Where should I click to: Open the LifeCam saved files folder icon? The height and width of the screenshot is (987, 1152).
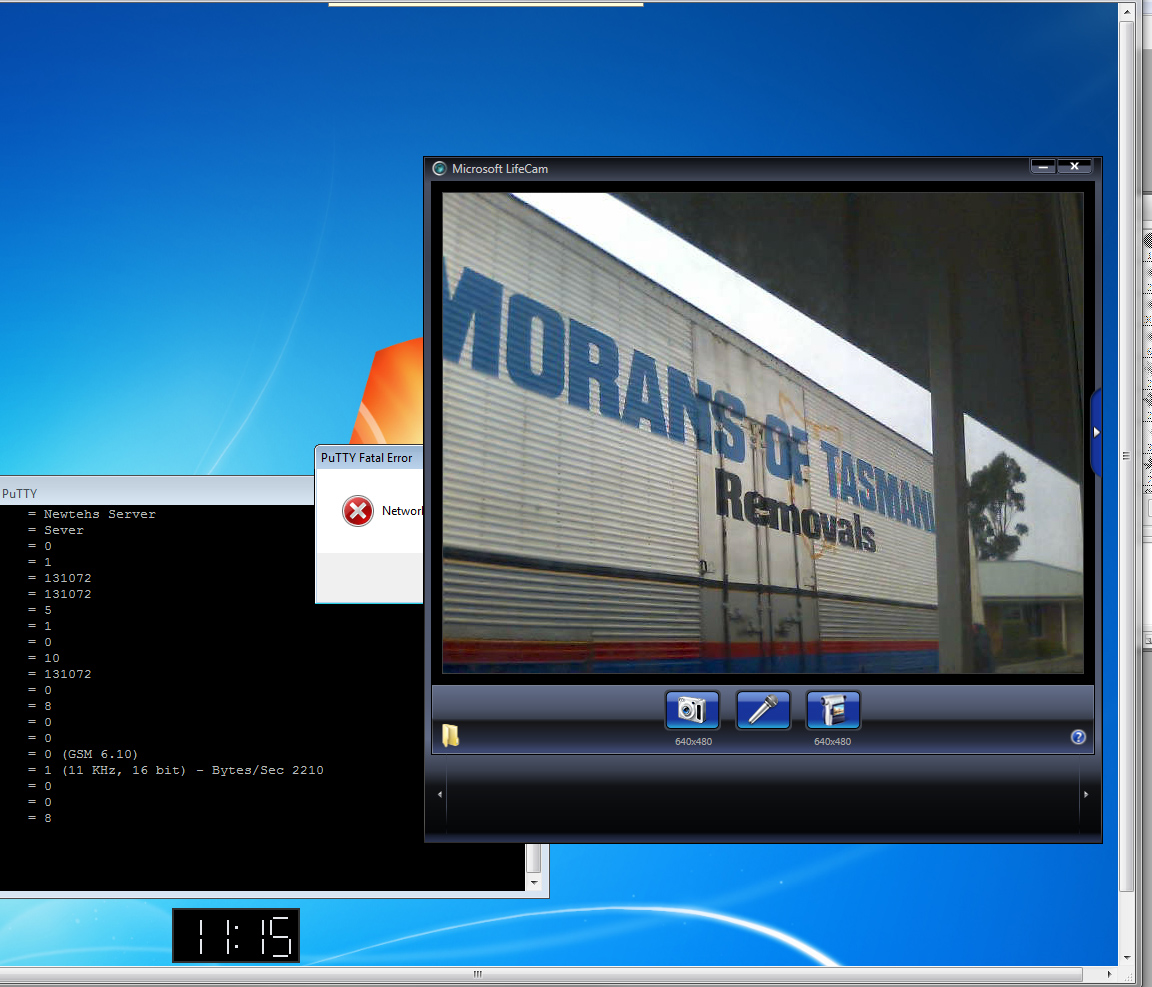[x=450, y=736]
